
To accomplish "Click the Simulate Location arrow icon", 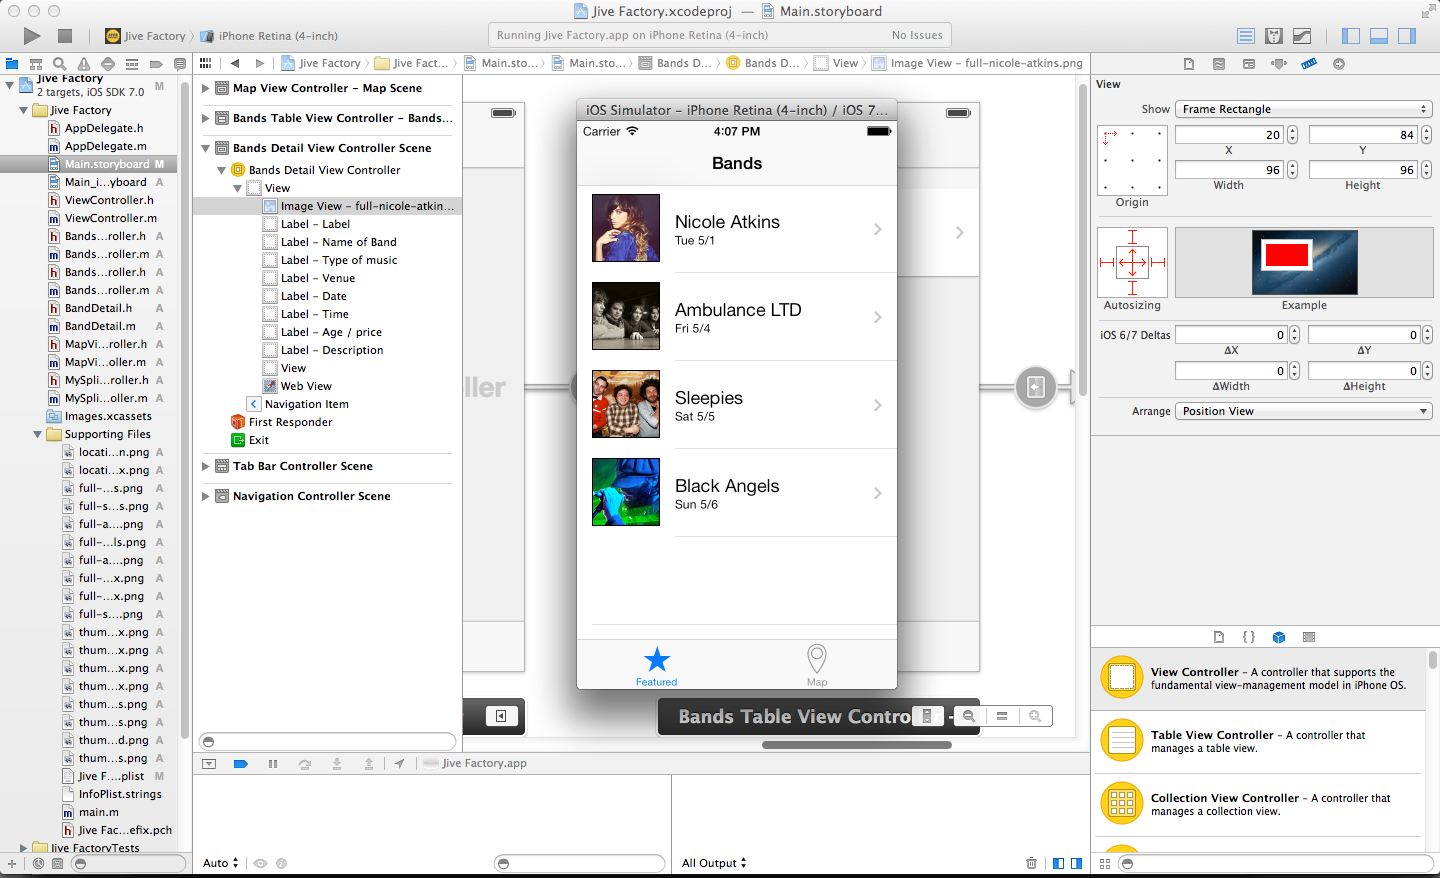I will [399, 763].
